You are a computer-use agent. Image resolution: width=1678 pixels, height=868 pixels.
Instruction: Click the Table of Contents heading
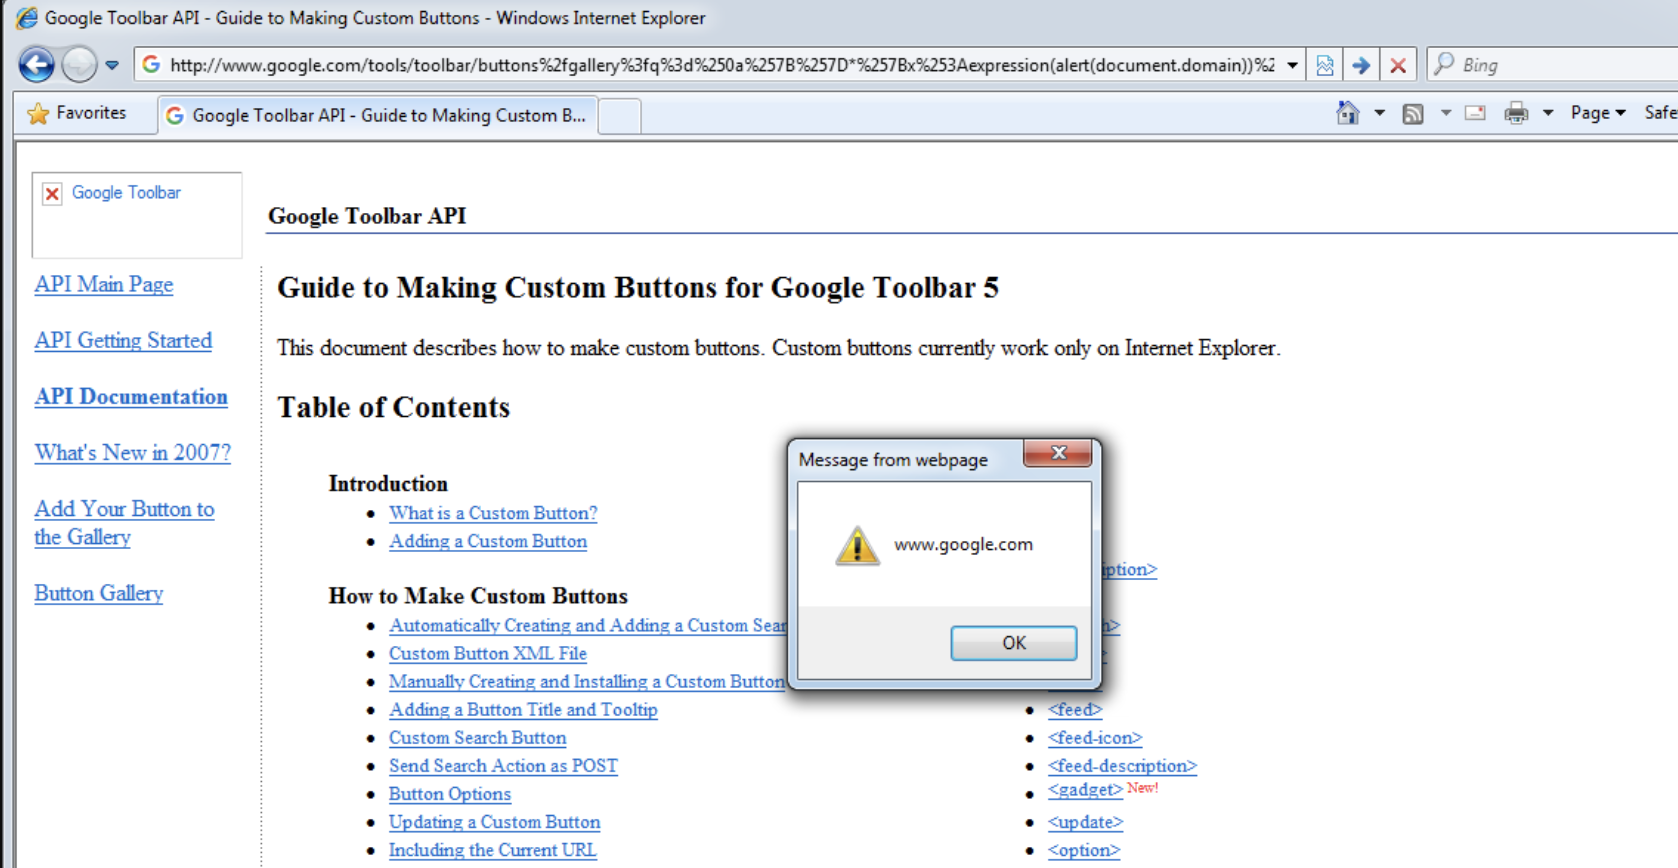(393, 407)
